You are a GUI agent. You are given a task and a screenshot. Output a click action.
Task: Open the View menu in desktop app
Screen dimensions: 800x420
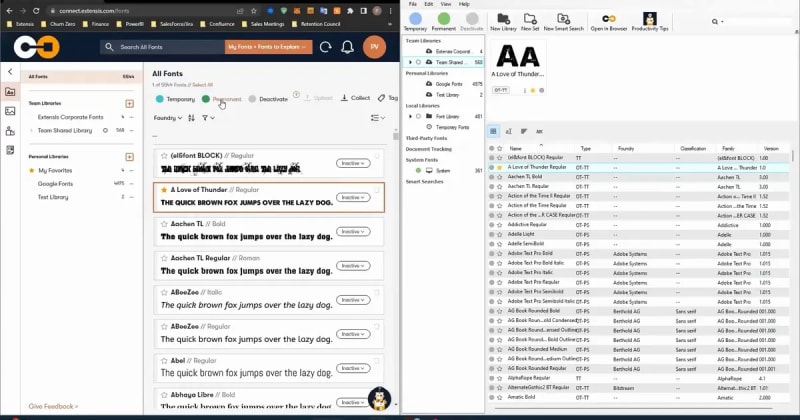point(445,4)
